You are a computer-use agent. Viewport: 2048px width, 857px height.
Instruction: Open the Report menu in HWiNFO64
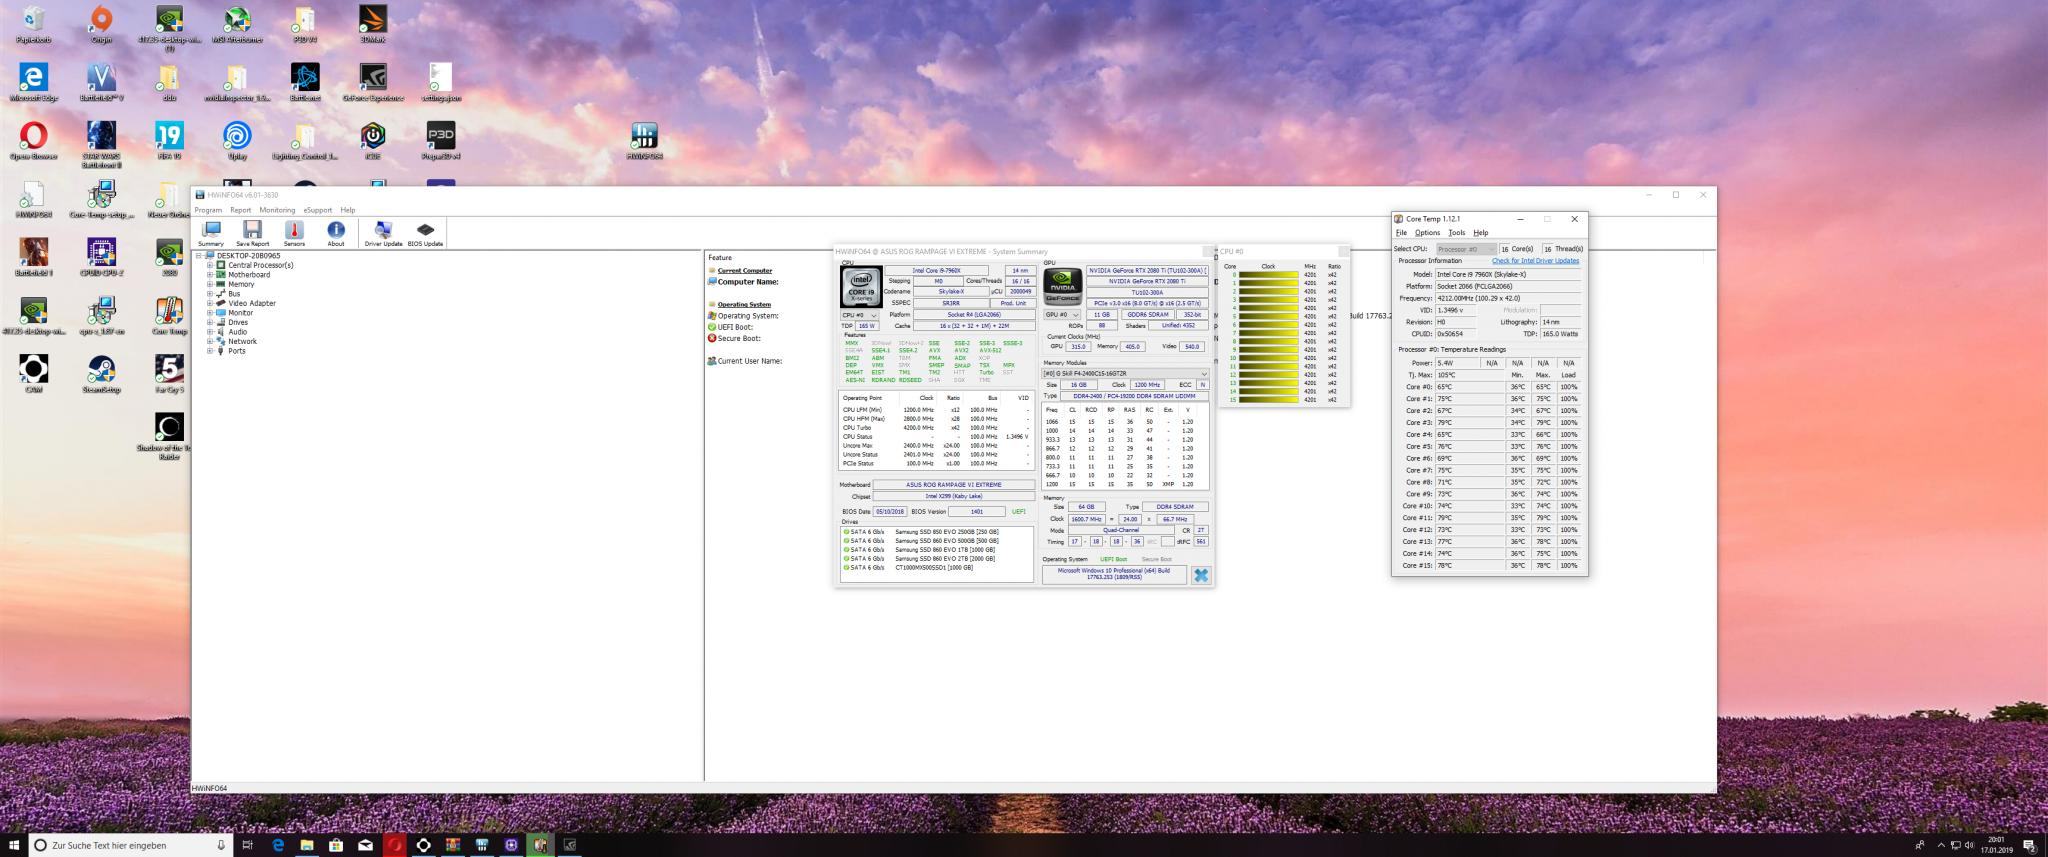[240, 210]
